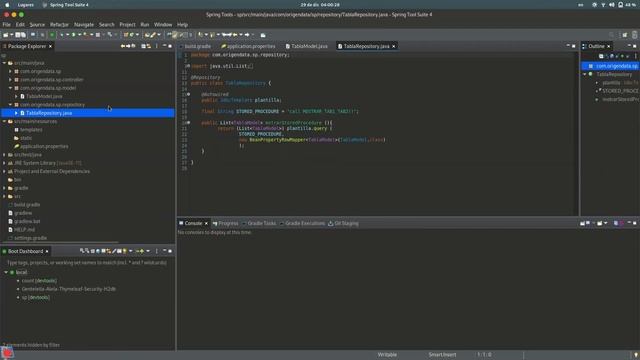Screen dimensions: 640x360
Task: Click Package Explorer horizontal scrollbar
Action: click(x=61, y=242)
